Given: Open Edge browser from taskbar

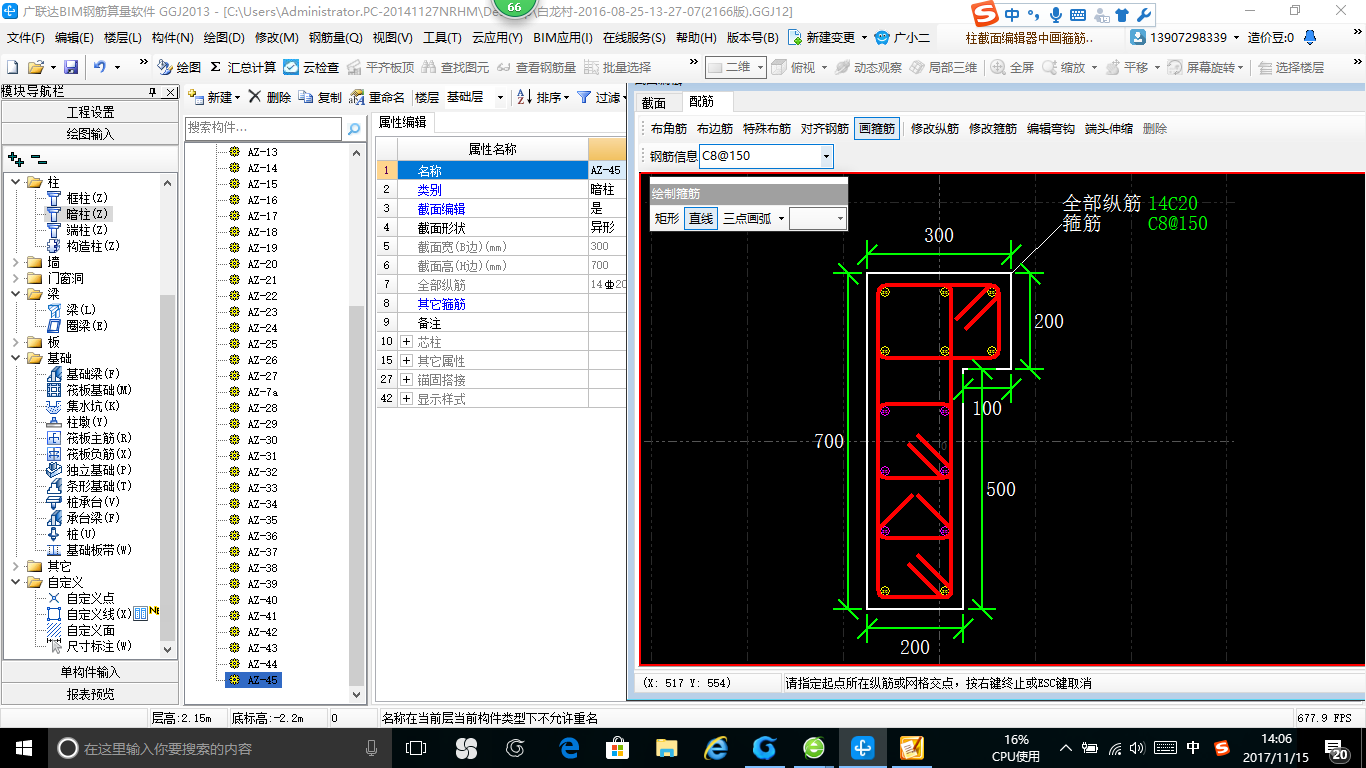Looking at the screenshot, I should pyautogui.click(x=570, y=747).
